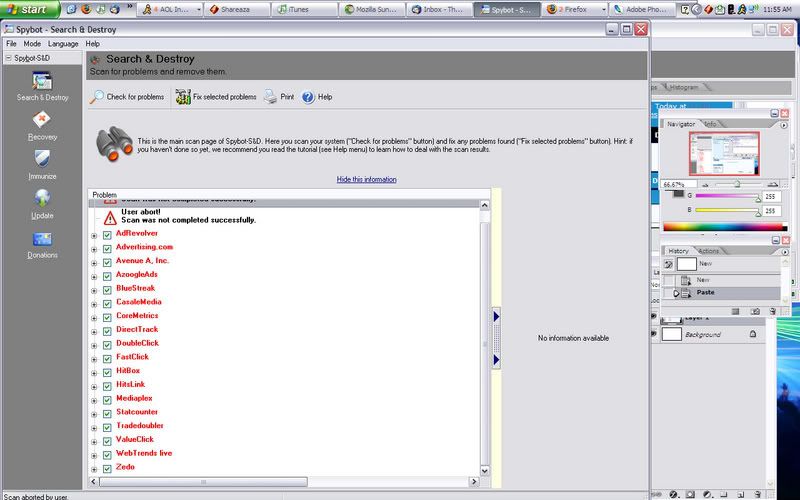
Task: Expand the DirectTrack tree node
Action: tap(94, 332)
